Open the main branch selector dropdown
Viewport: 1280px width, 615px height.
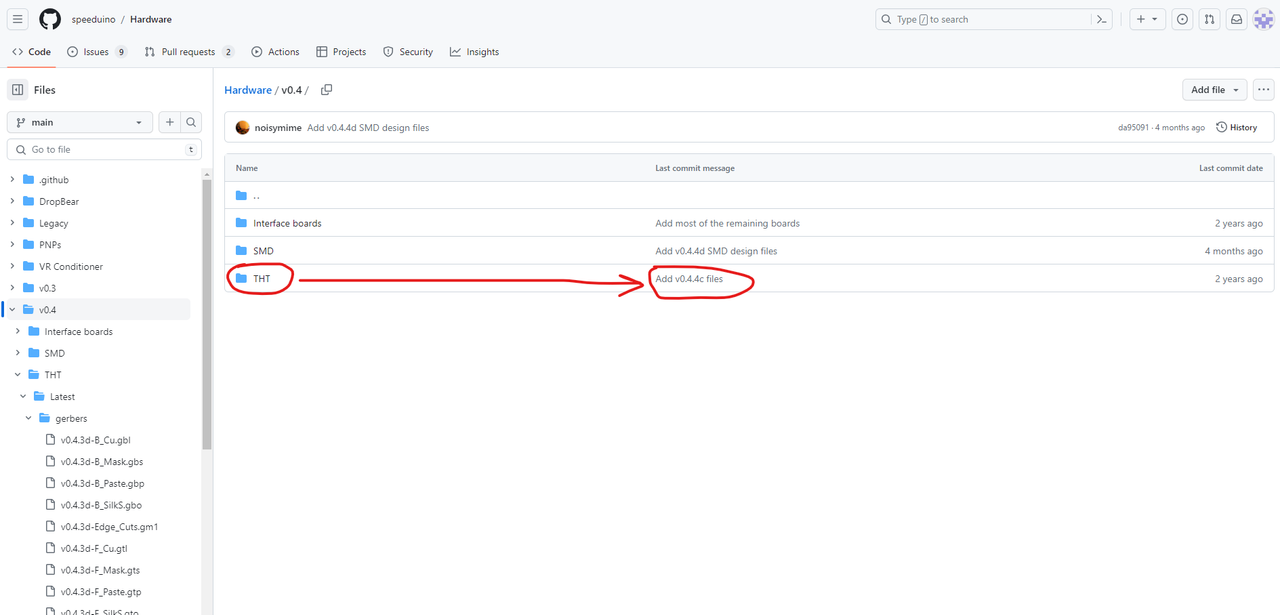tap(80, 122)
